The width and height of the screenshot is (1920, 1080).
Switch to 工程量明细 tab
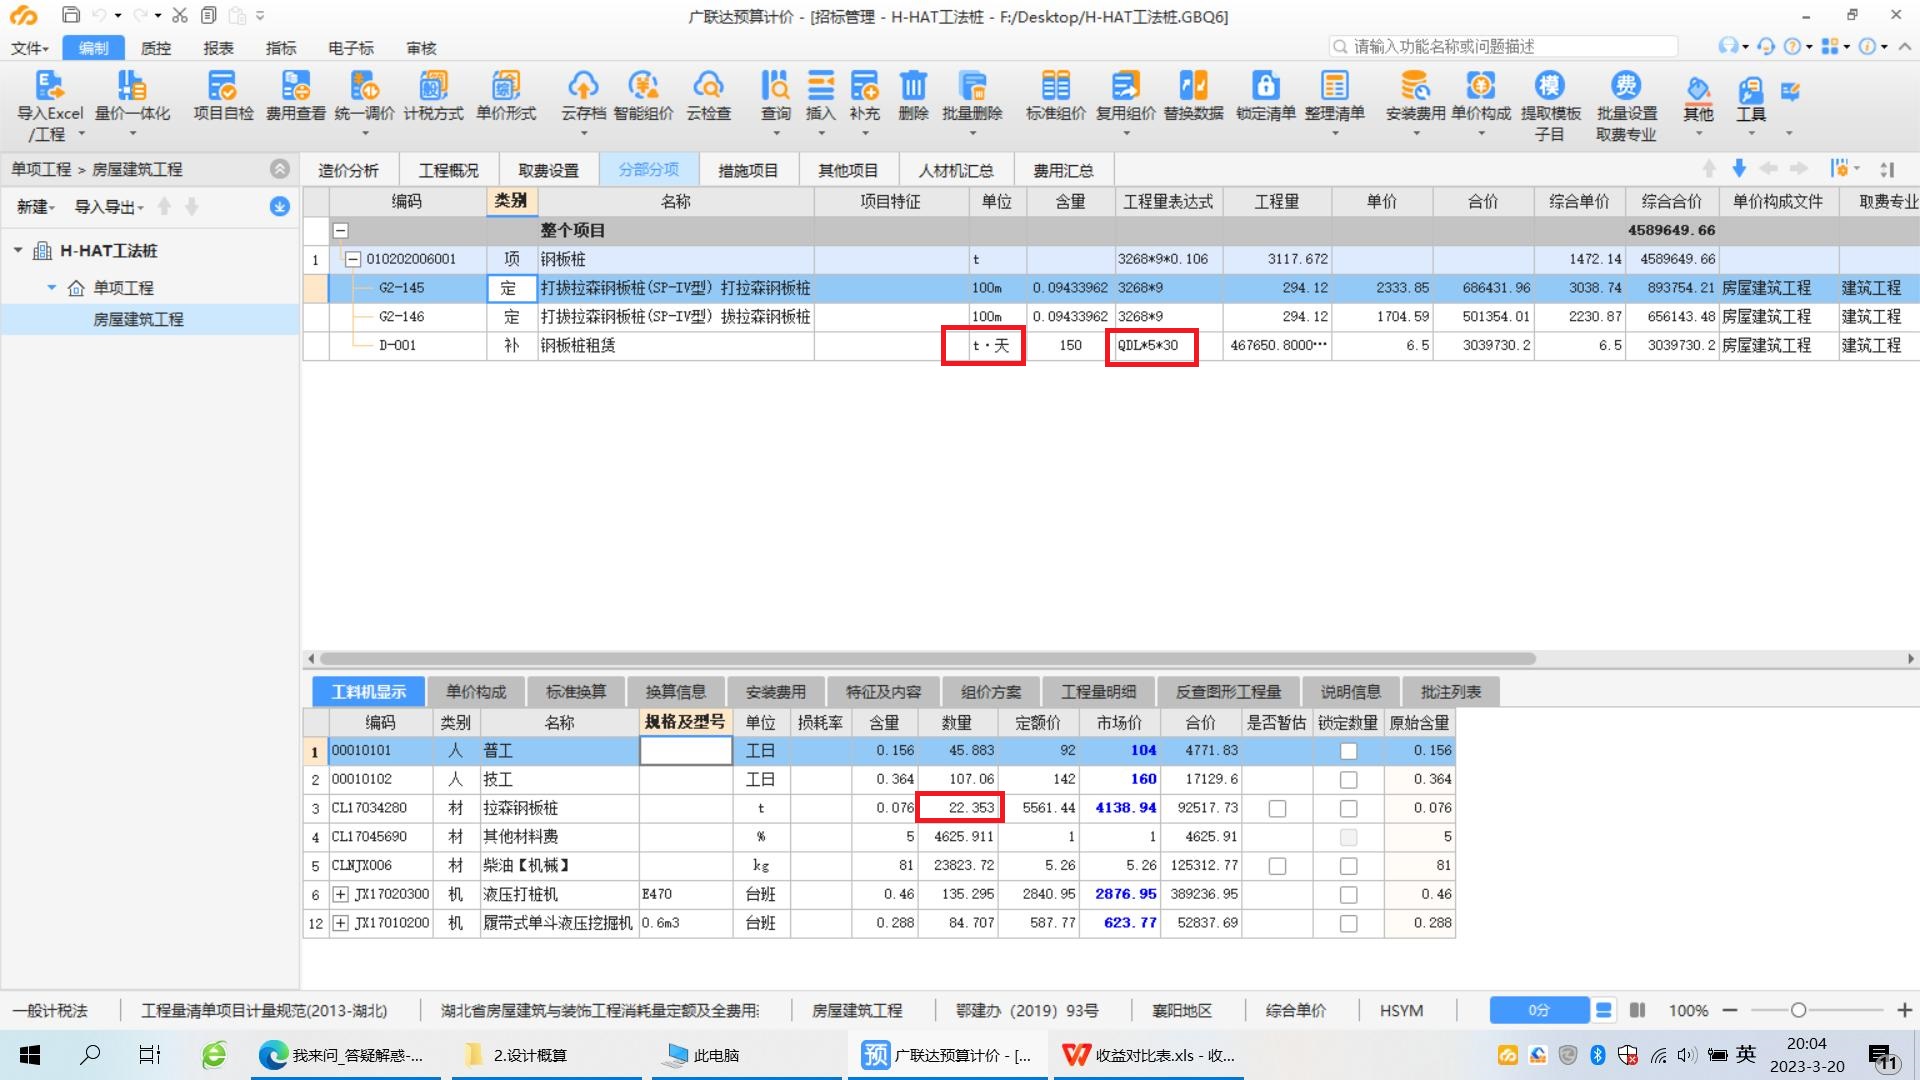1098,692
